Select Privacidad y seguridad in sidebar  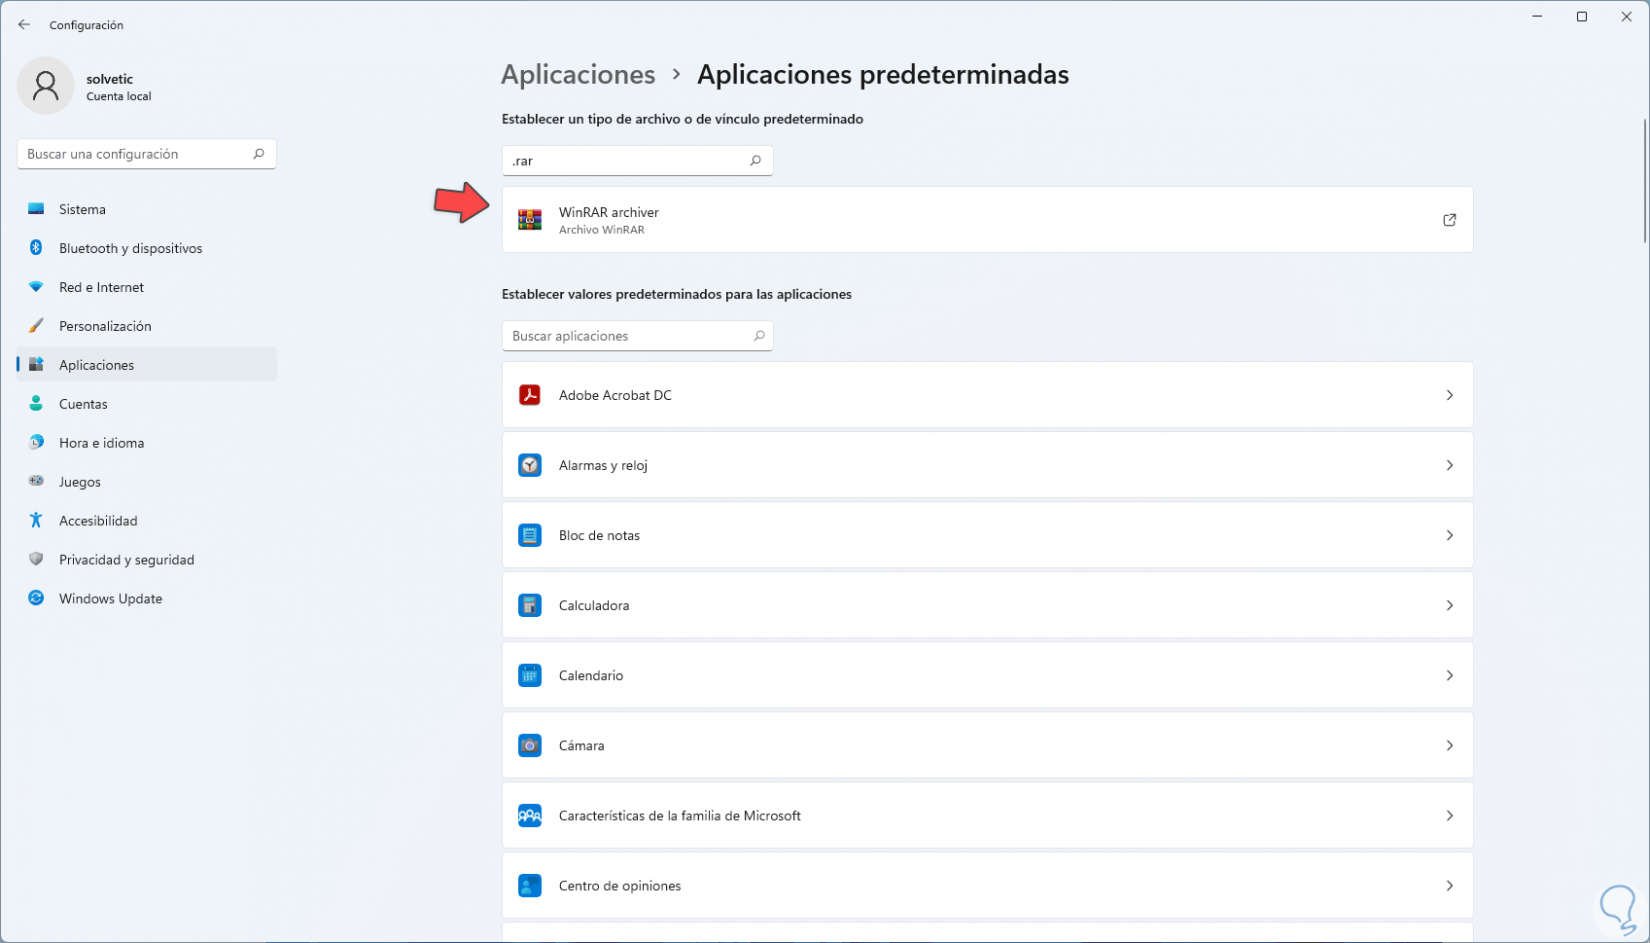[x=126, y=560]
